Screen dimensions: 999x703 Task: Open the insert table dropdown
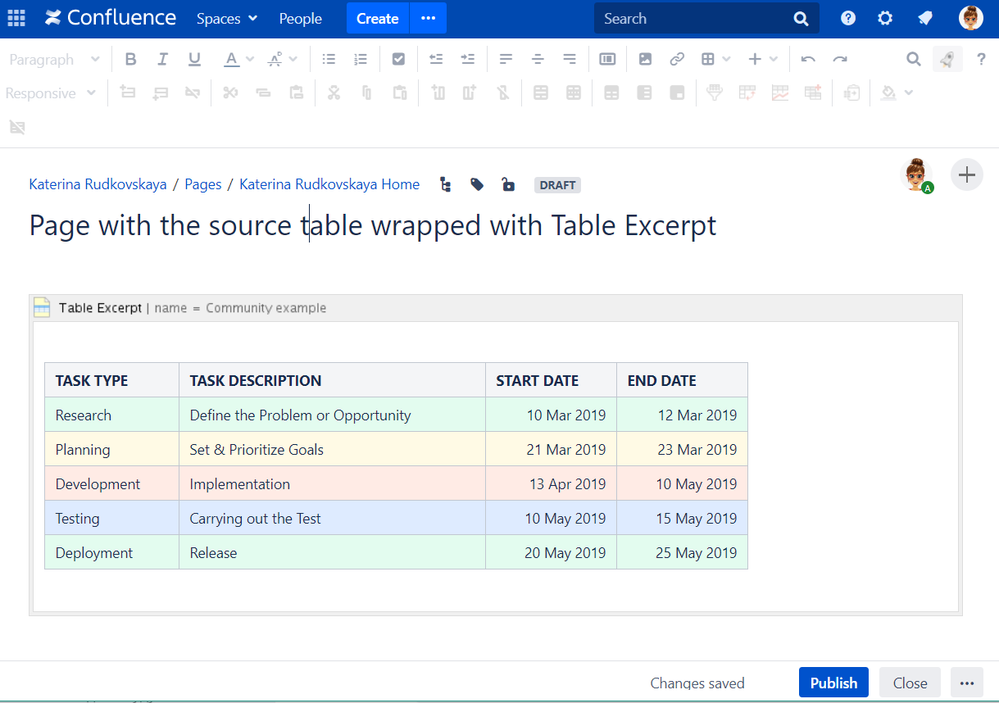click(x=715, y=60)
